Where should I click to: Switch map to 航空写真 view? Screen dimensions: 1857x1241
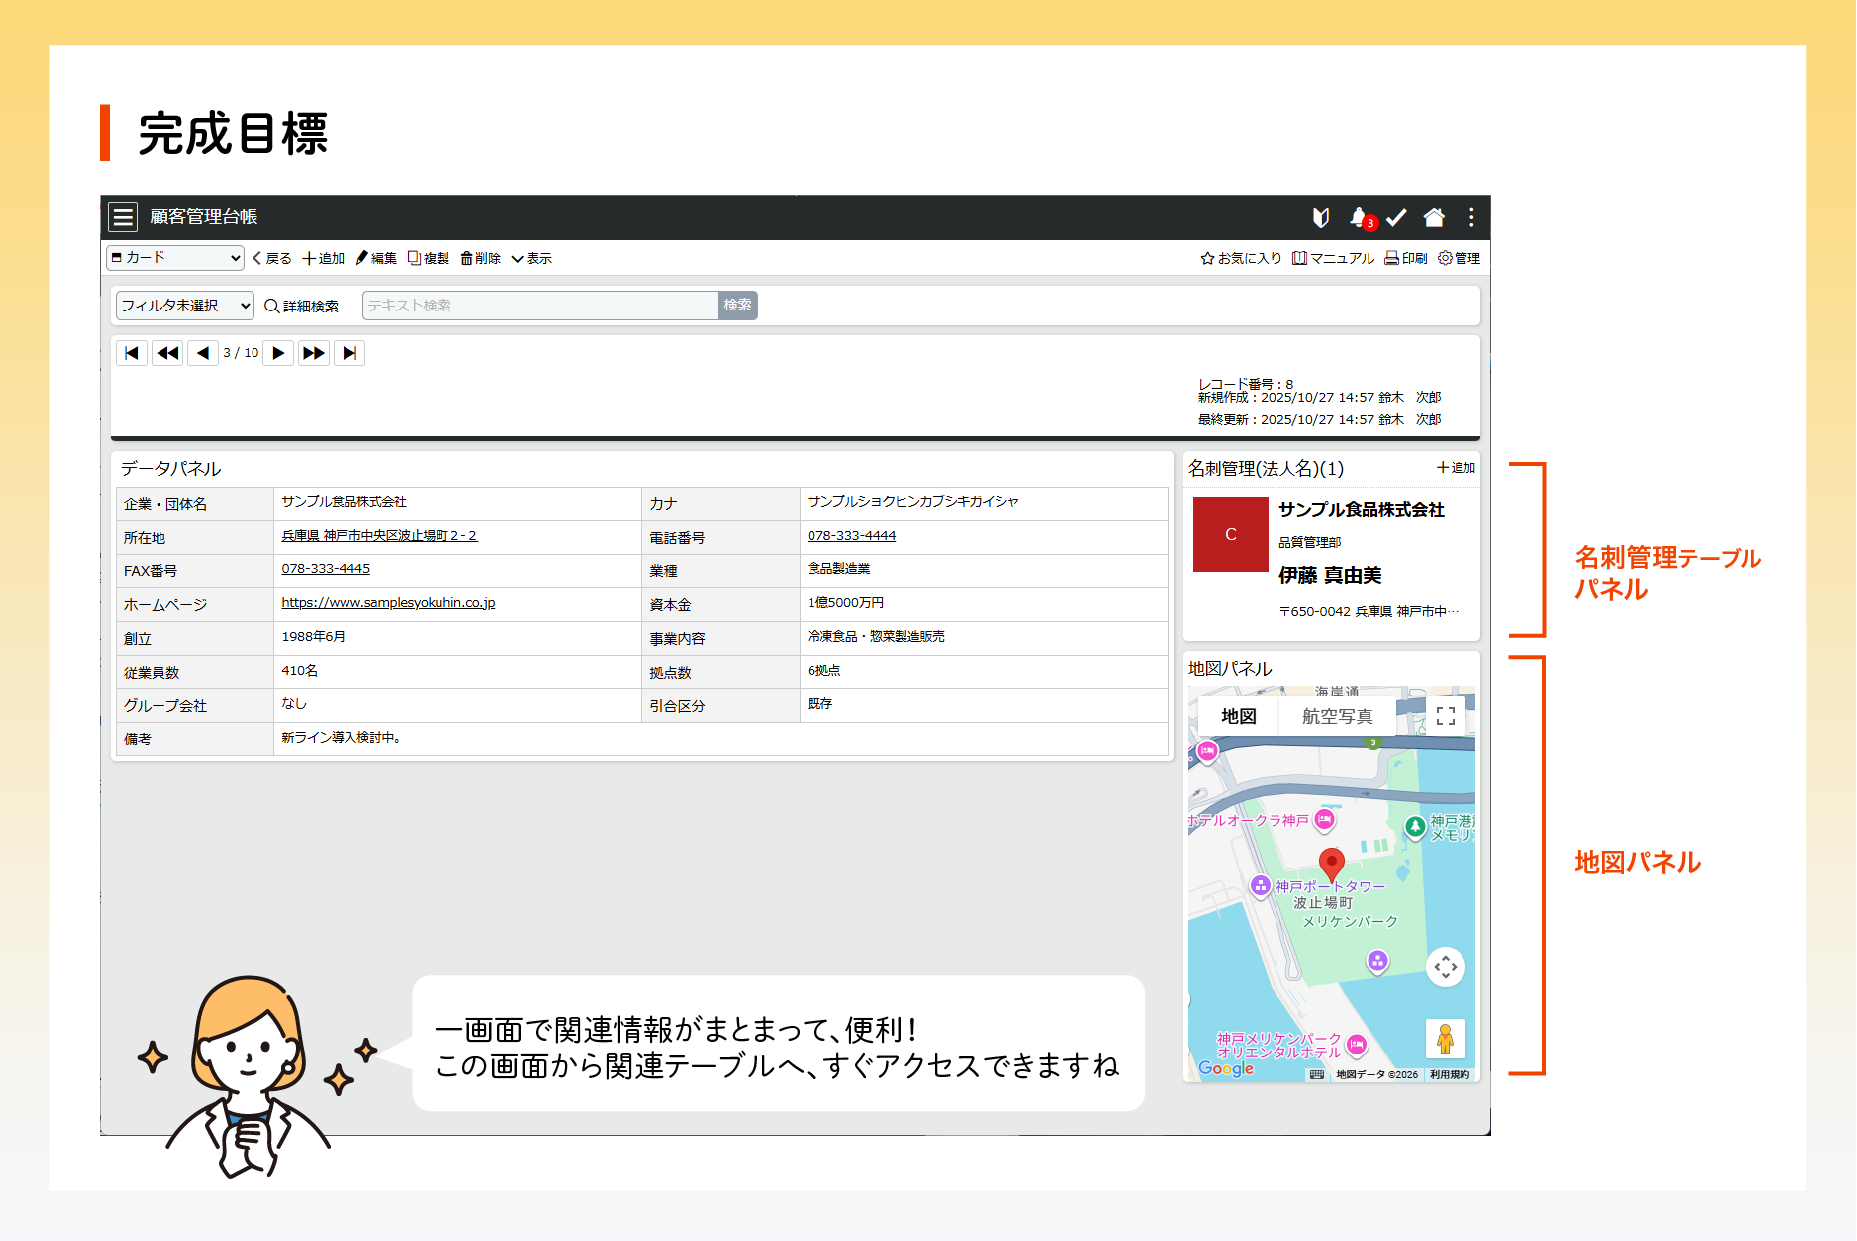point(1336,716)
